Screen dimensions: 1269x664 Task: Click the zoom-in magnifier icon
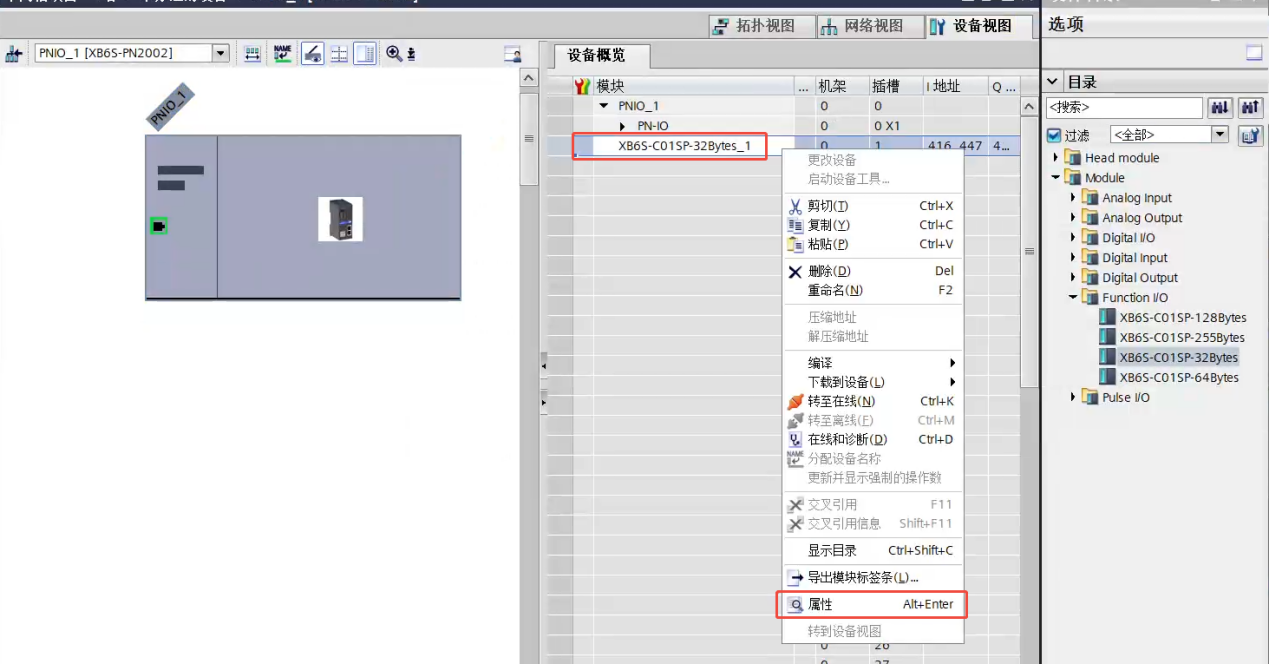pyautogui.click(x=394, y=54)
